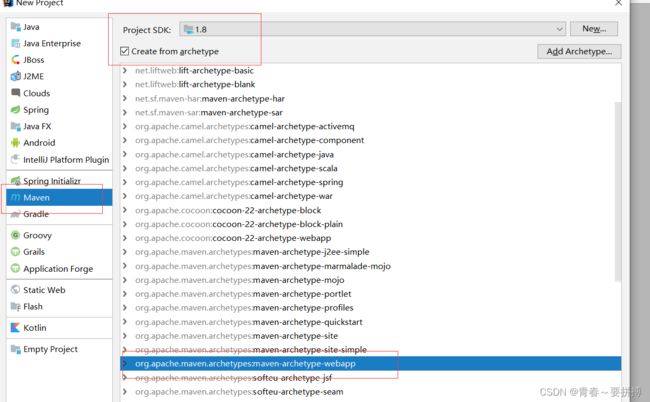Click the archetype list scrollbar

pos(618,191)
